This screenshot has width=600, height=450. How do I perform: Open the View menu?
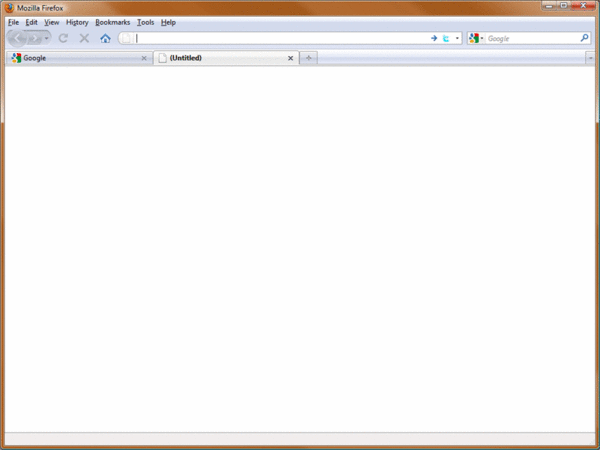[x=52, y=23]
